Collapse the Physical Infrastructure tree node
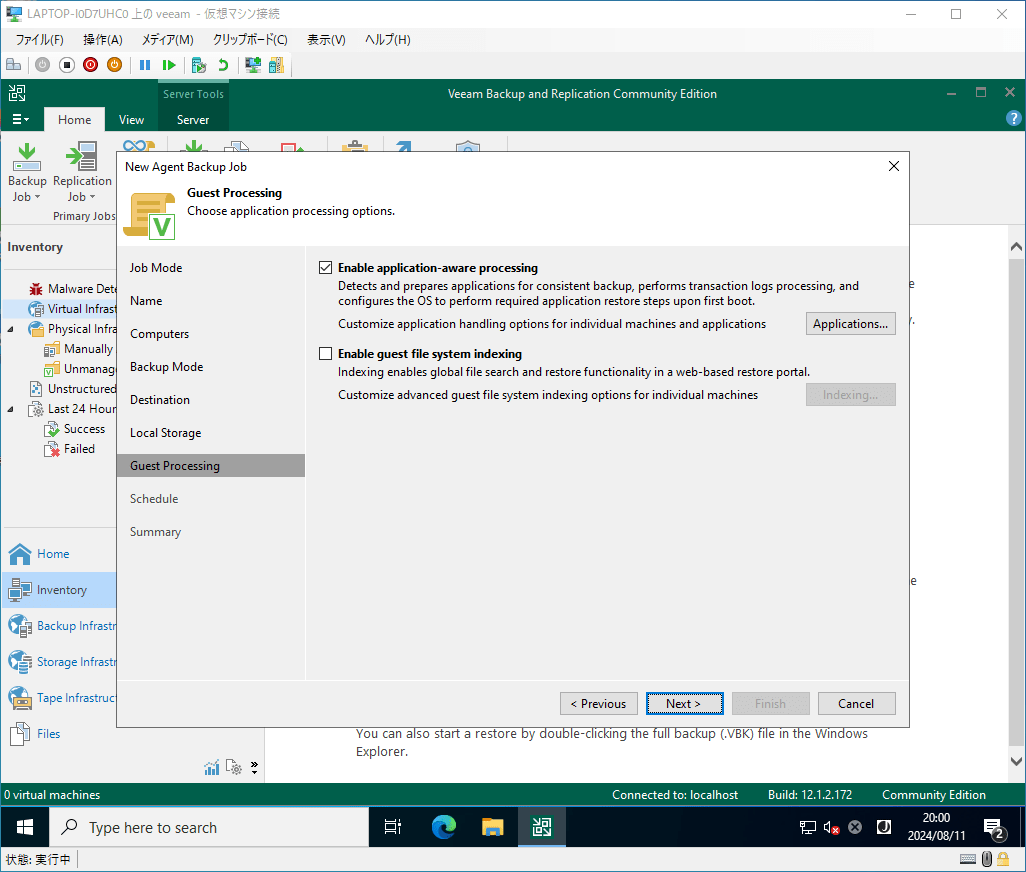Screen dimensions: 1026x872 [x=10, y=329]
